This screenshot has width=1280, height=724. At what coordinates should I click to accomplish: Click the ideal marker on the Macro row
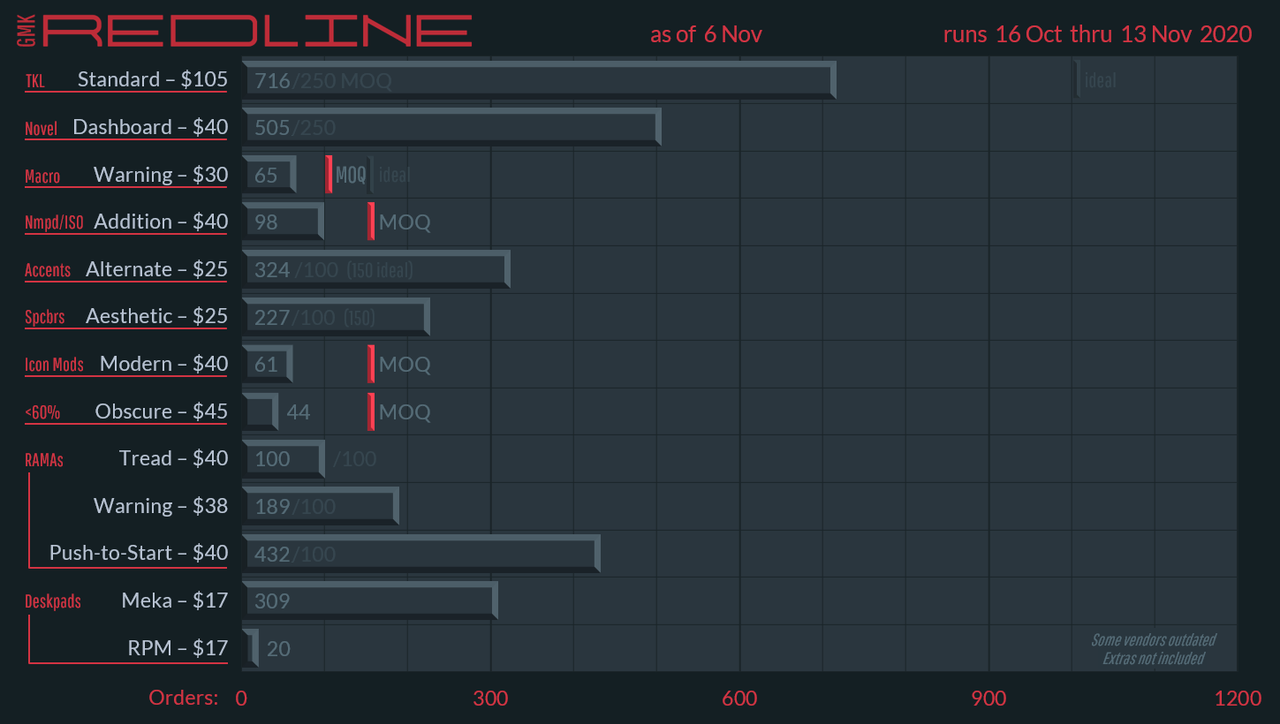pos(371,175)
